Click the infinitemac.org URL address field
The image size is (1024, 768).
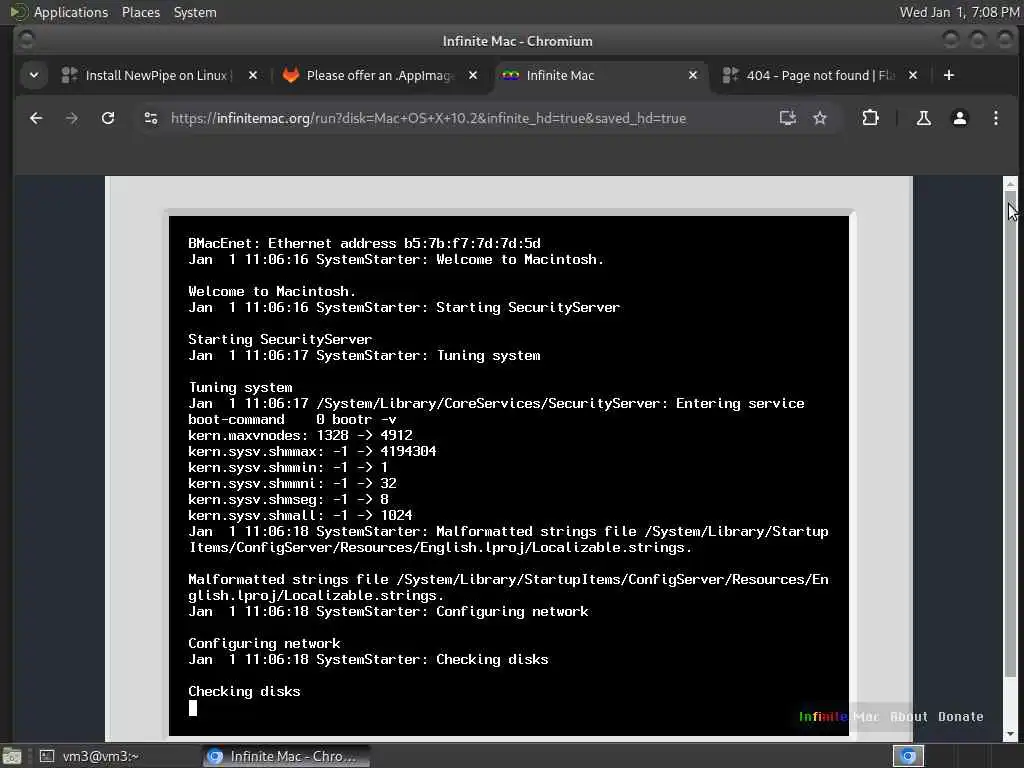[428, 118]
